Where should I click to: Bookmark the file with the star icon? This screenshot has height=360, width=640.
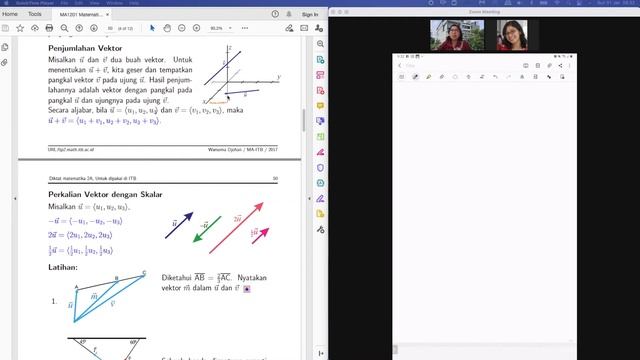coord(20,28)
